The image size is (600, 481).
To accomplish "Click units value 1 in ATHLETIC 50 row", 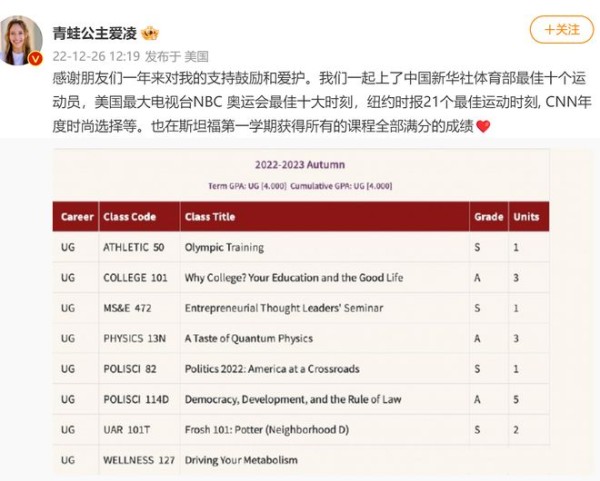I will click(516, 248).
